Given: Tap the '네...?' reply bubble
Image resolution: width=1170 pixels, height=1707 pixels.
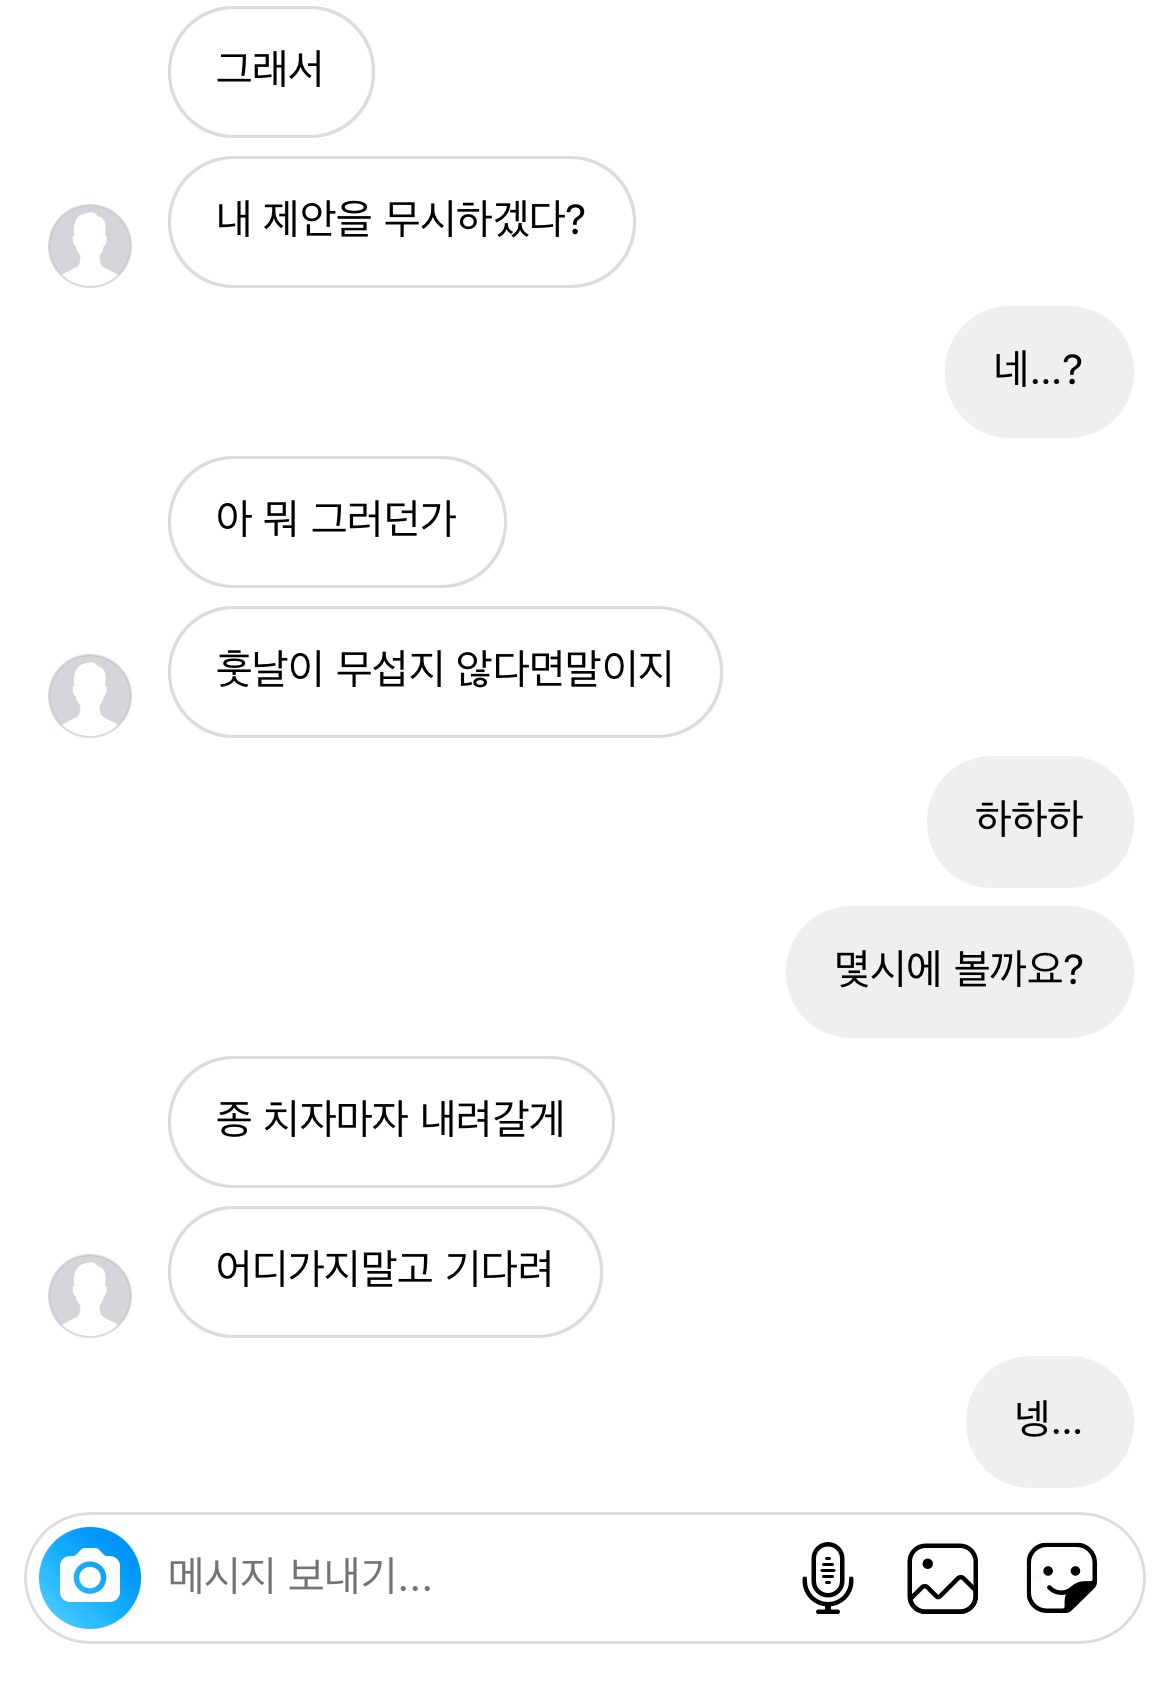Looking at the screenshot, I should [x=1038, y=372].
